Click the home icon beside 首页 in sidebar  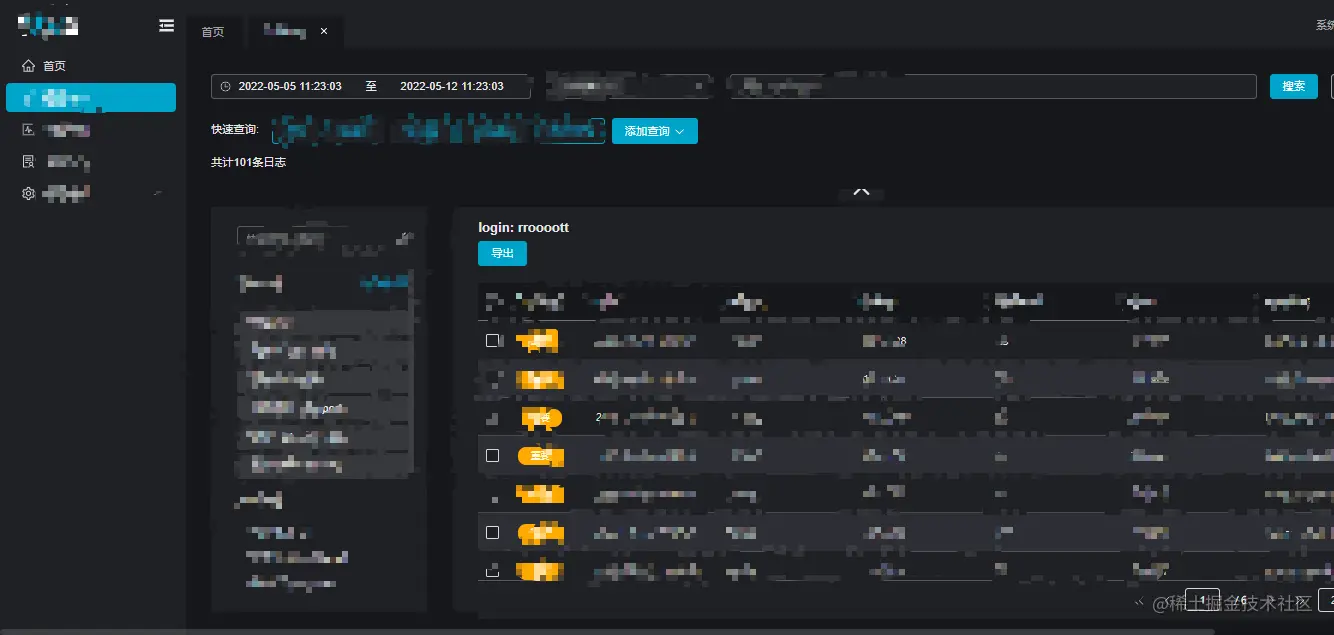28,66
